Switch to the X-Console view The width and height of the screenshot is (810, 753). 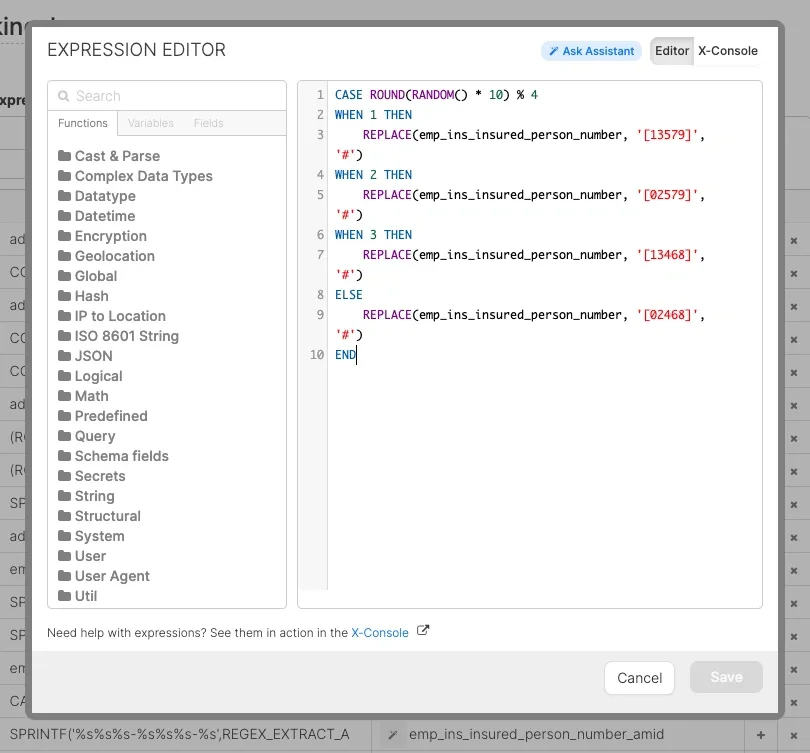click(x=727, y=51)
